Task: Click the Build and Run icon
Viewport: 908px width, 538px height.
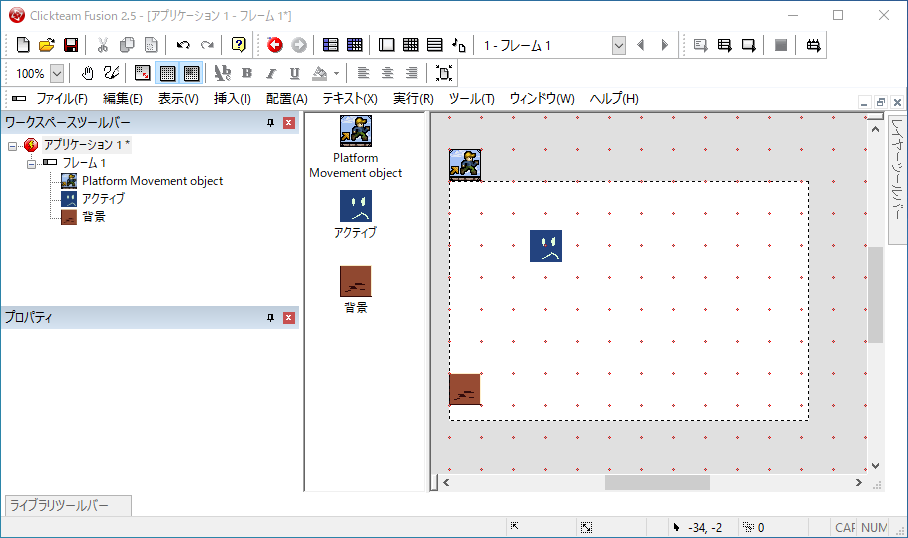Action: click(x=813, y=45)
